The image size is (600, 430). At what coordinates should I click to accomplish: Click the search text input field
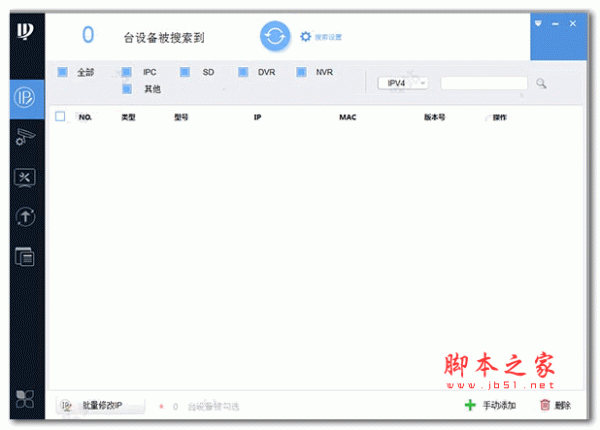(x=484, y=83)
